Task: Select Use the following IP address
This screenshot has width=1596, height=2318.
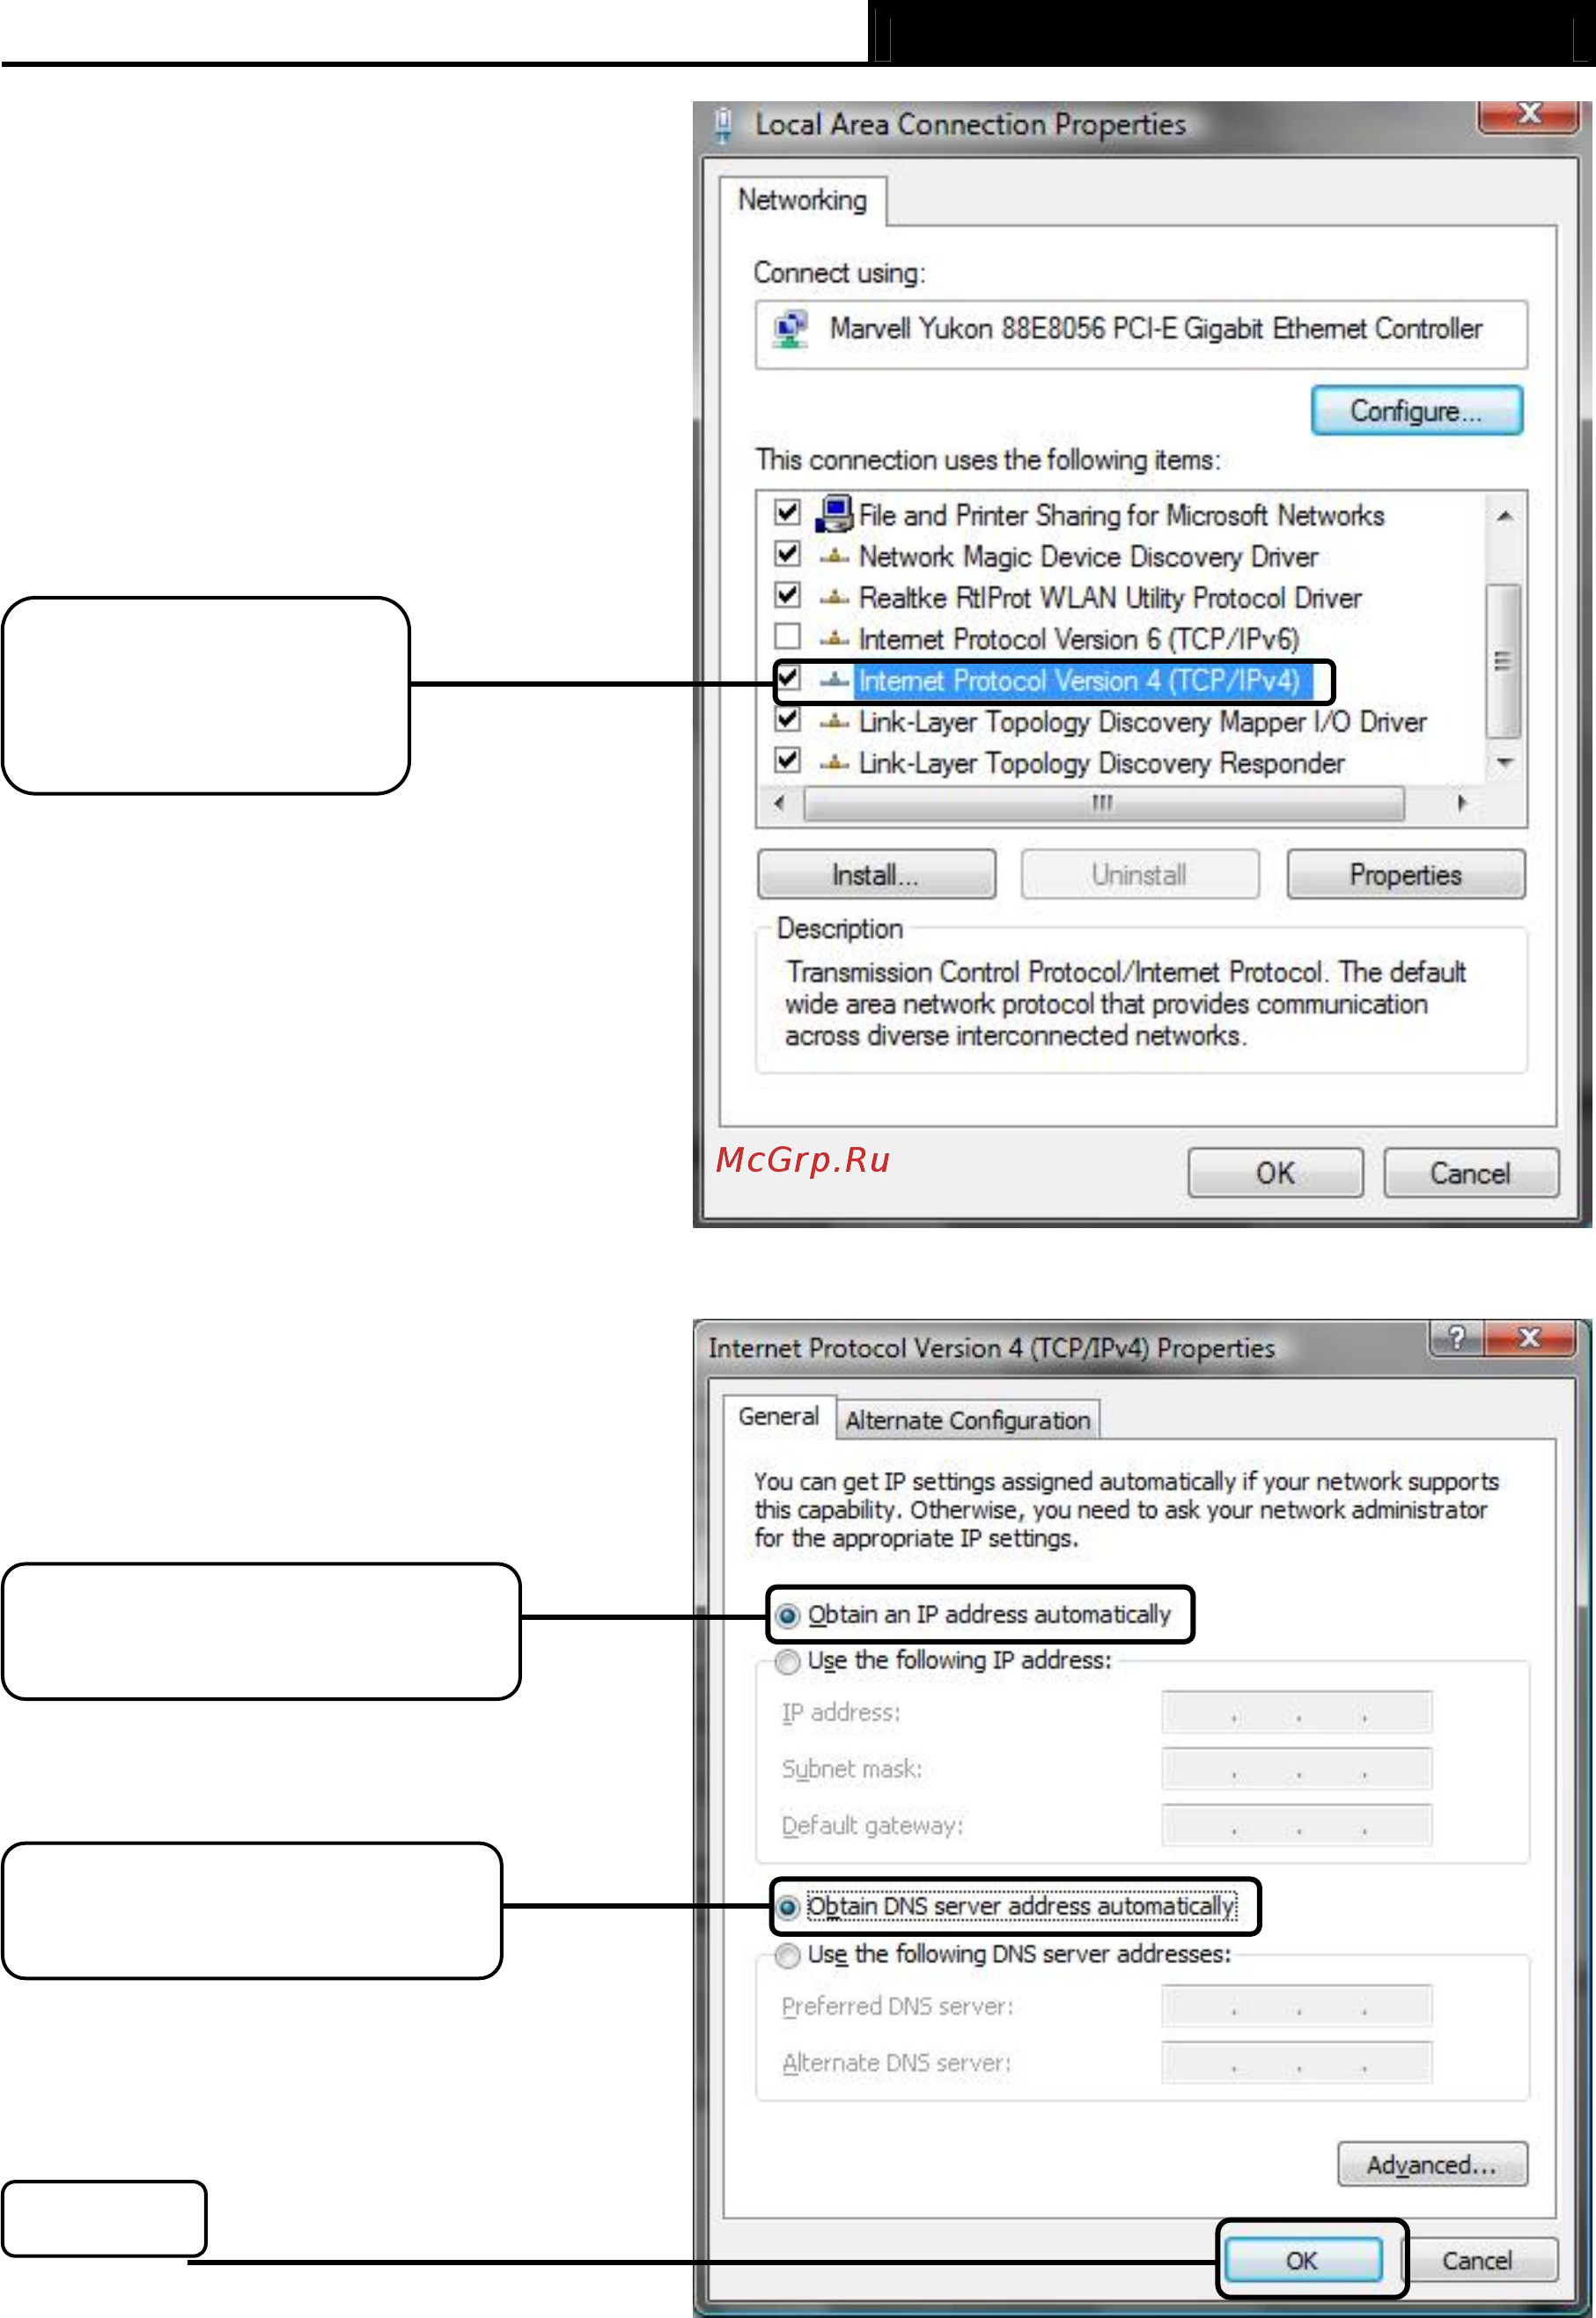Action: pos(788,1662)
